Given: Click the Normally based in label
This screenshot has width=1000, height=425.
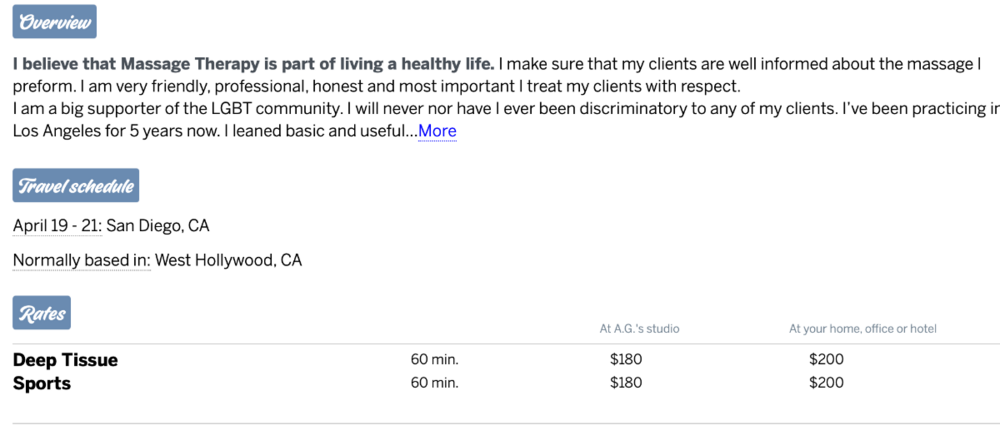Looking at the screenshot, I should [81, 261].
